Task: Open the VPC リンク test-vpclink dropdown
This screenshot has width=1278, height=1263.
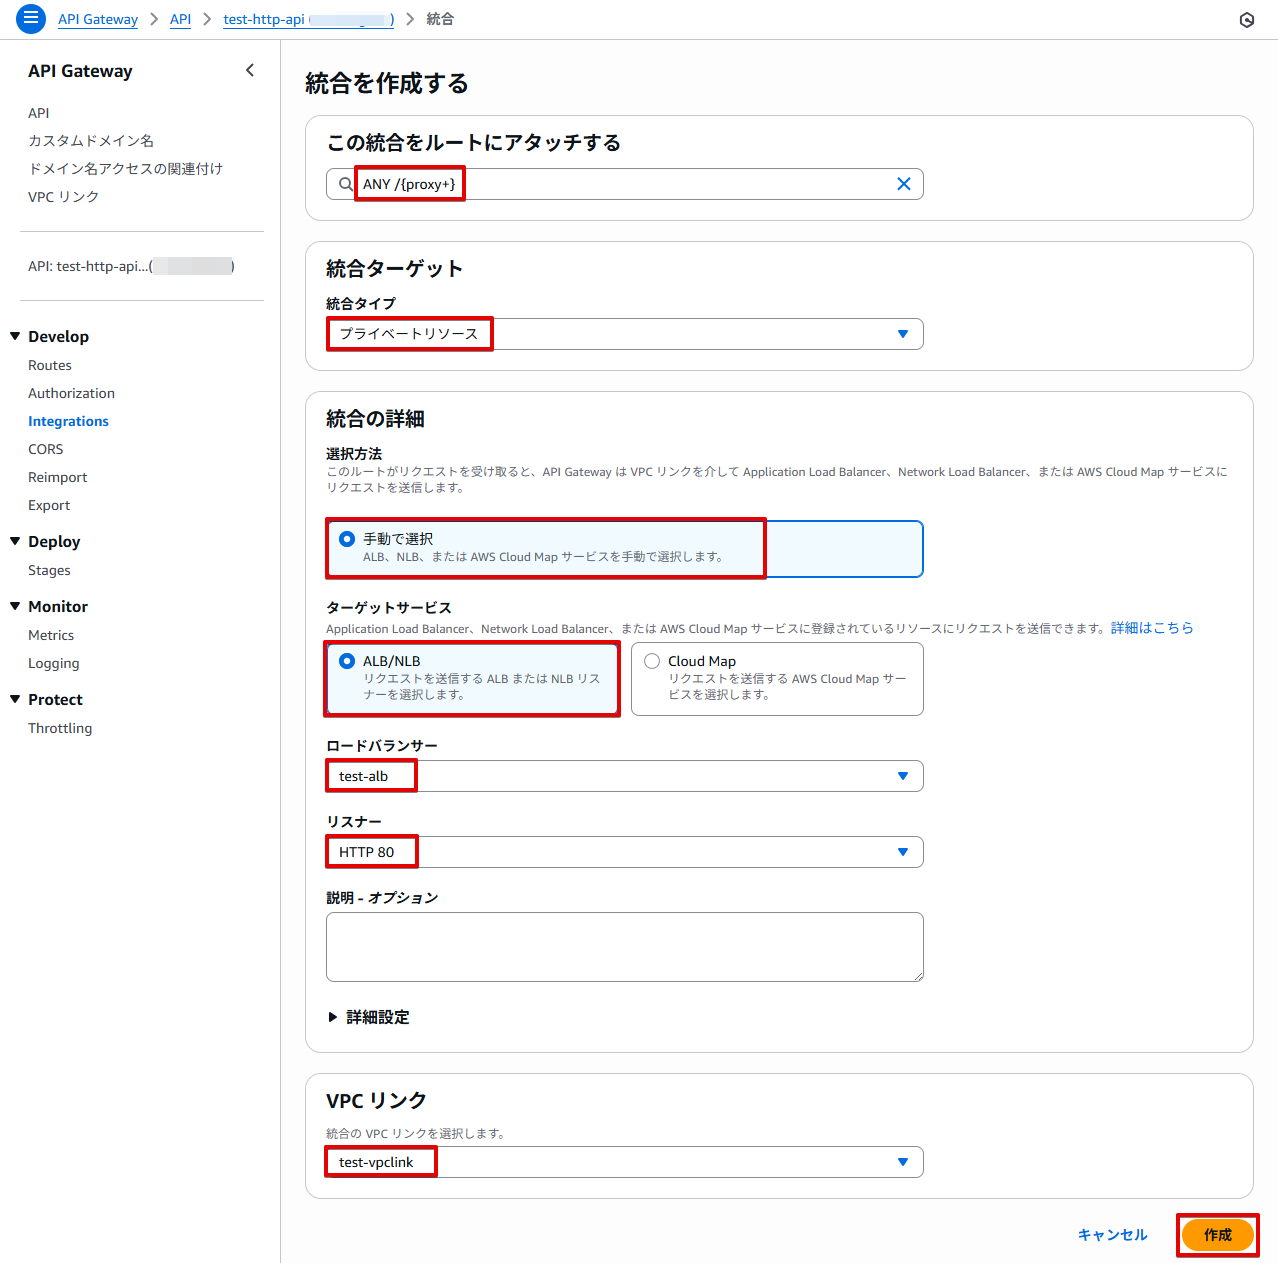Action: click(x=625, y=1162)
